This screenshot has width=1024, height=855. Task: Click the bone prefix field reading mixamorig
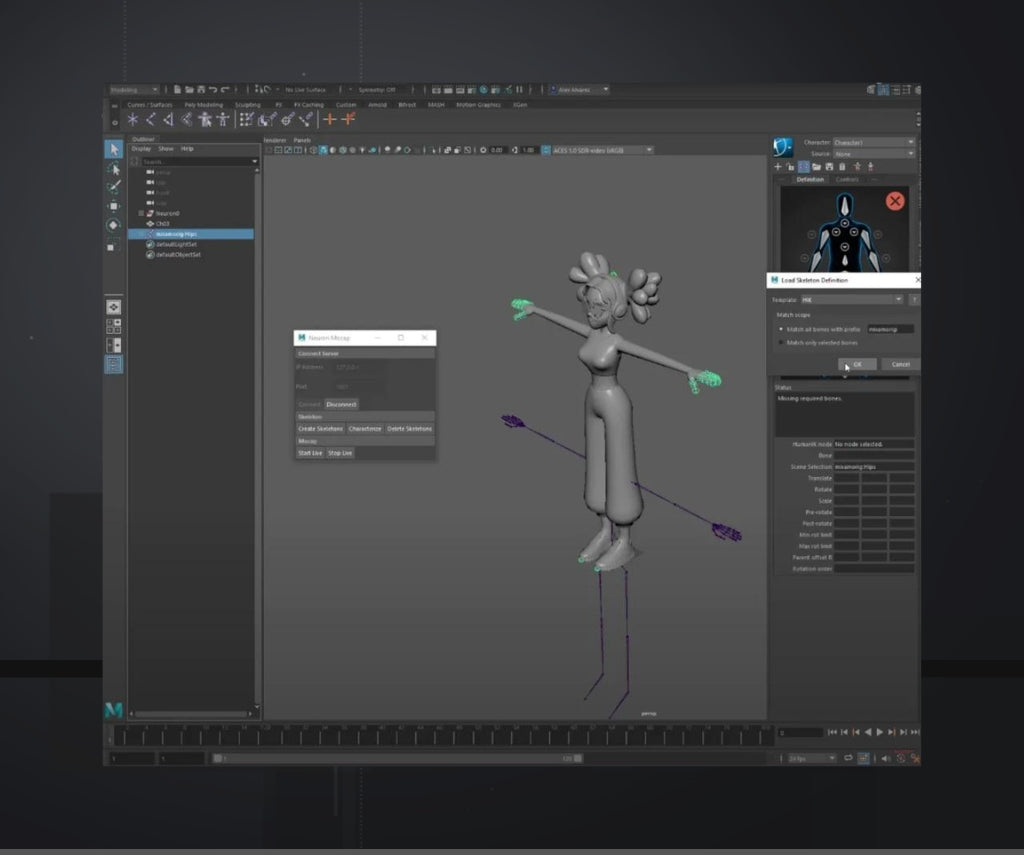point(890,329)
